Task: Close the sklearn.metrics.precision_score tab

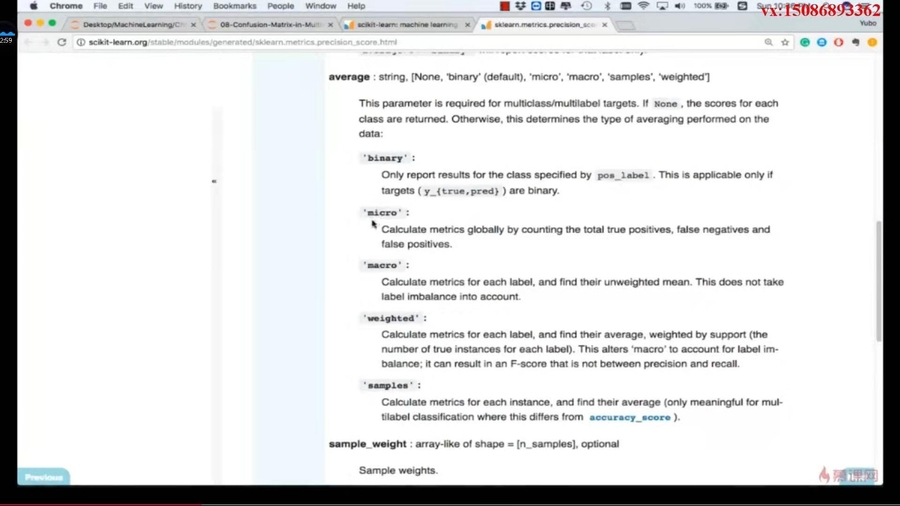Action: click(x=605, y=25)
